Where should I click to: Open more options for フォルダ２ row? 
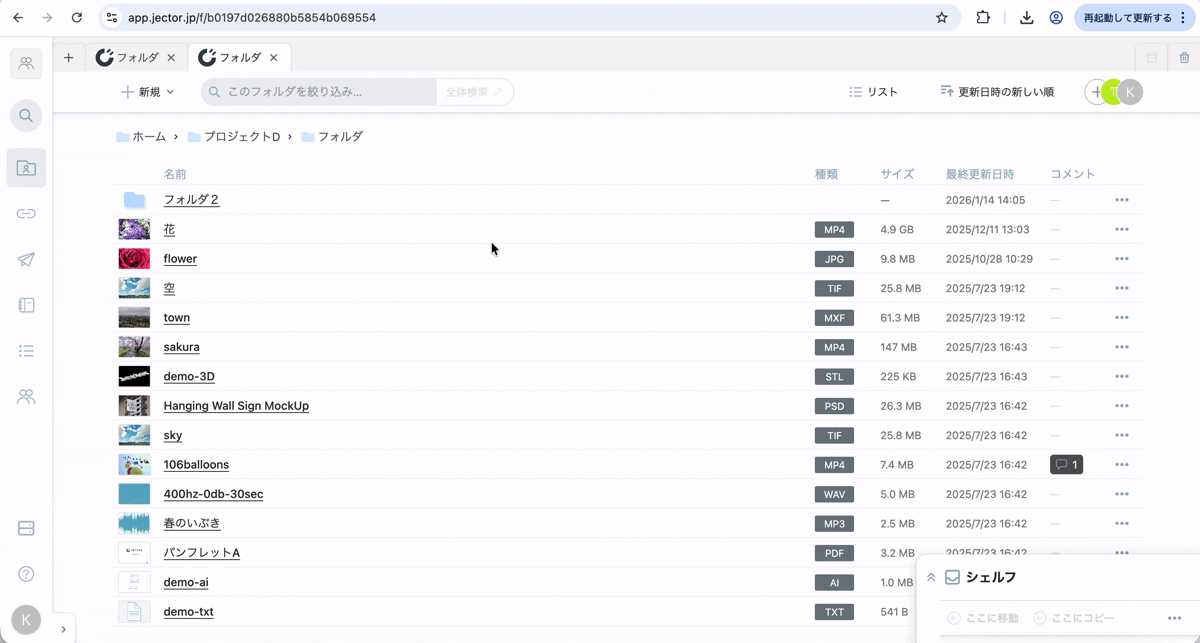click(x=1121, y=200)
